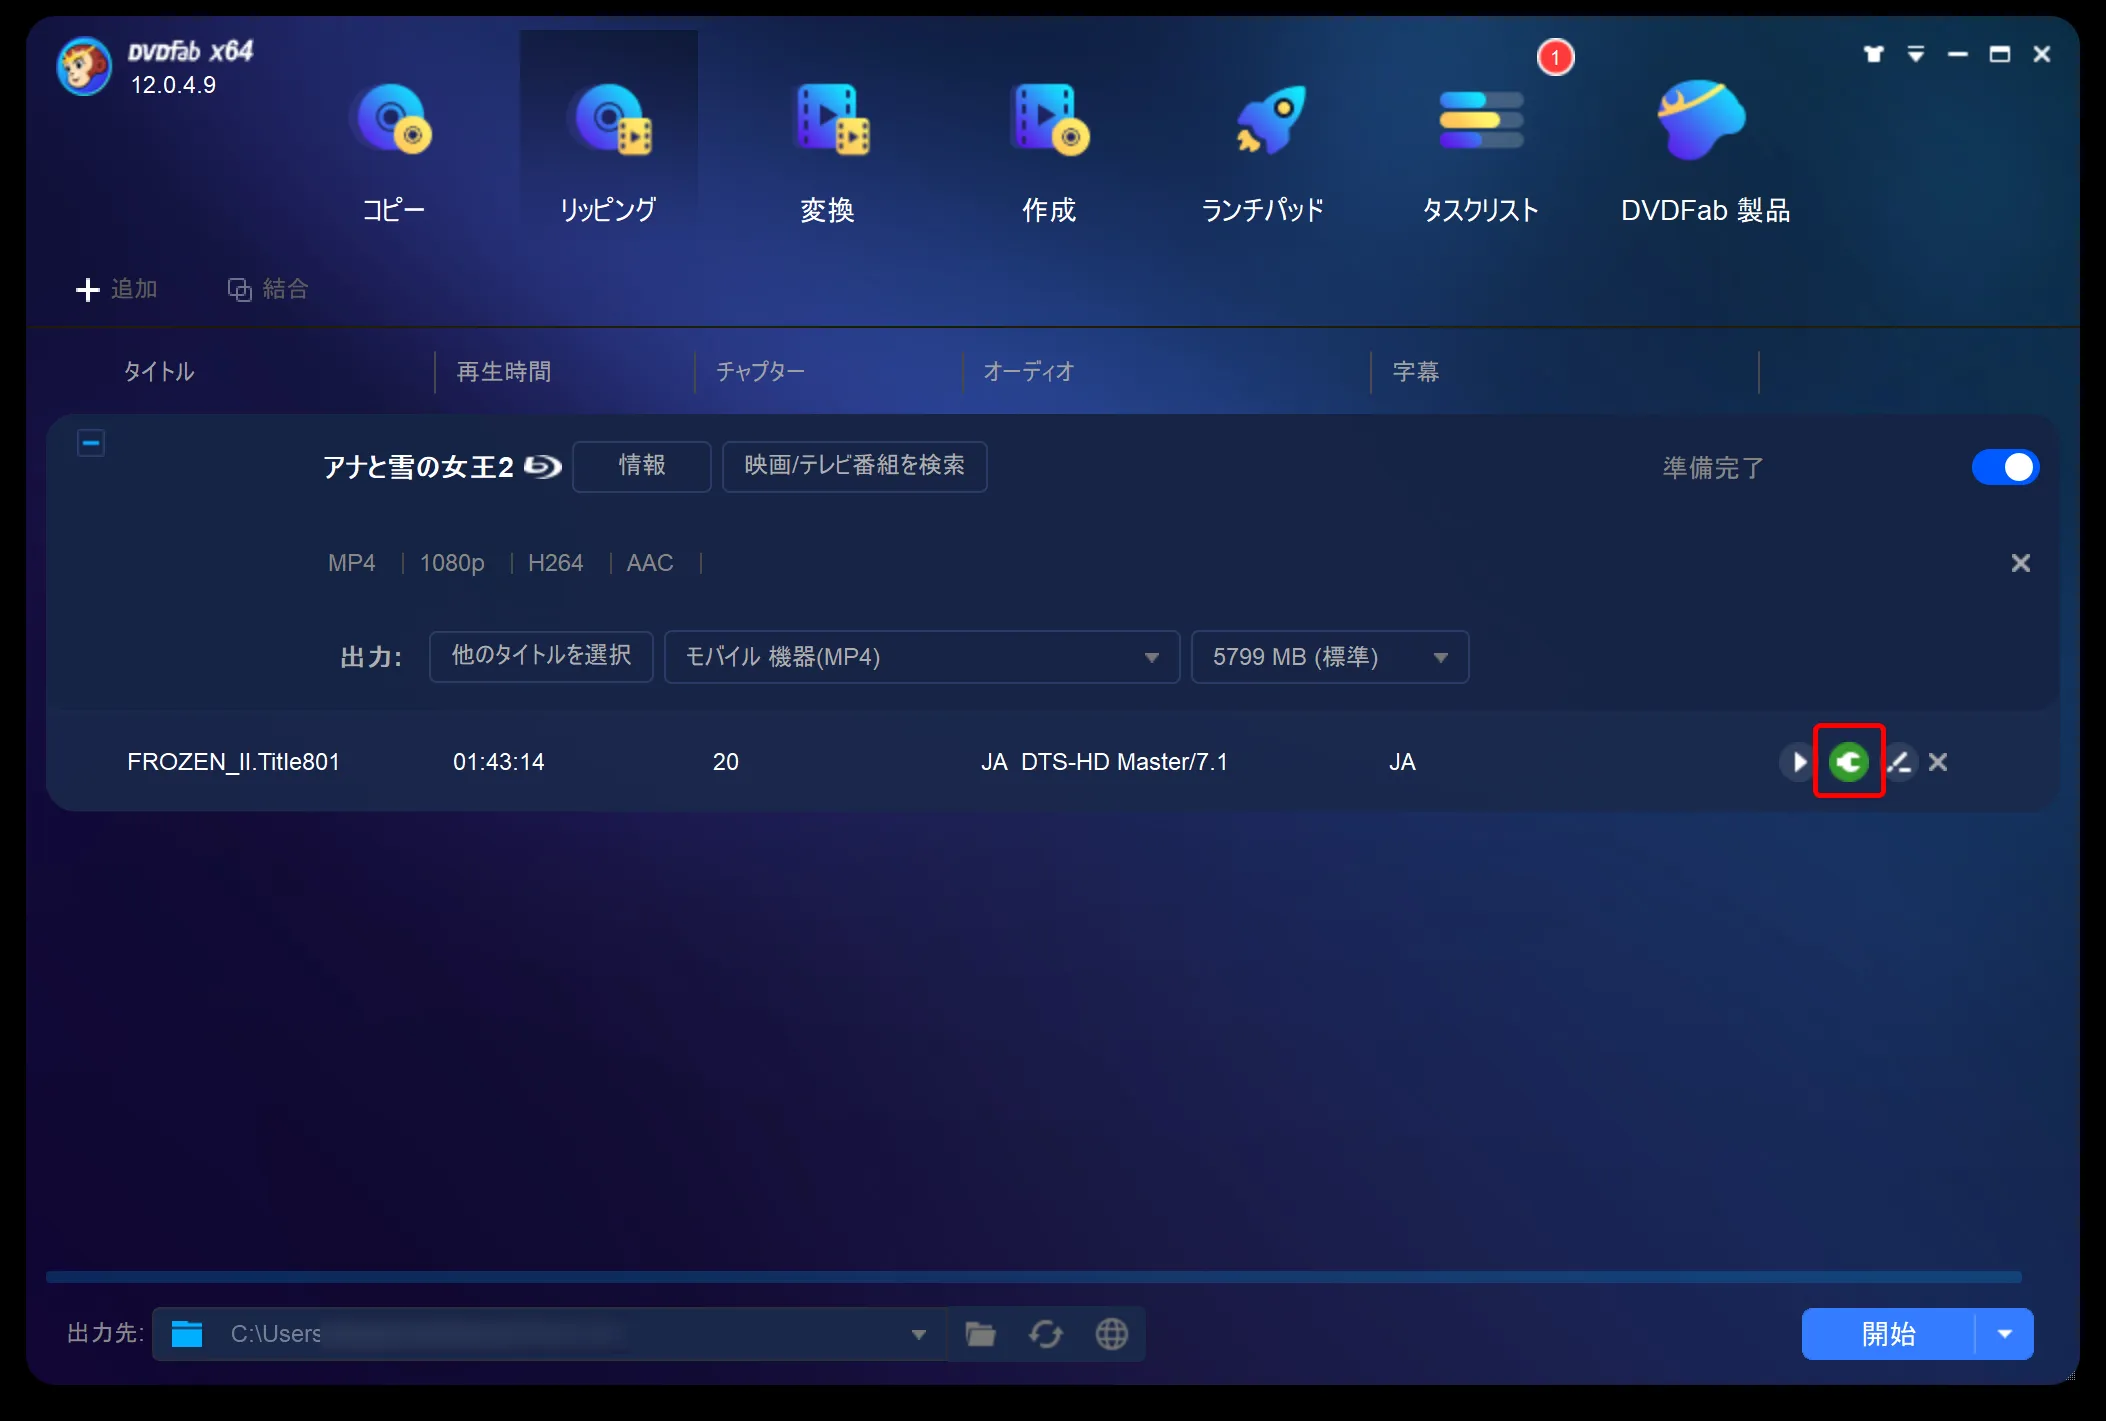Toggle the 準備完了 enable switch

click(2005, 467)
